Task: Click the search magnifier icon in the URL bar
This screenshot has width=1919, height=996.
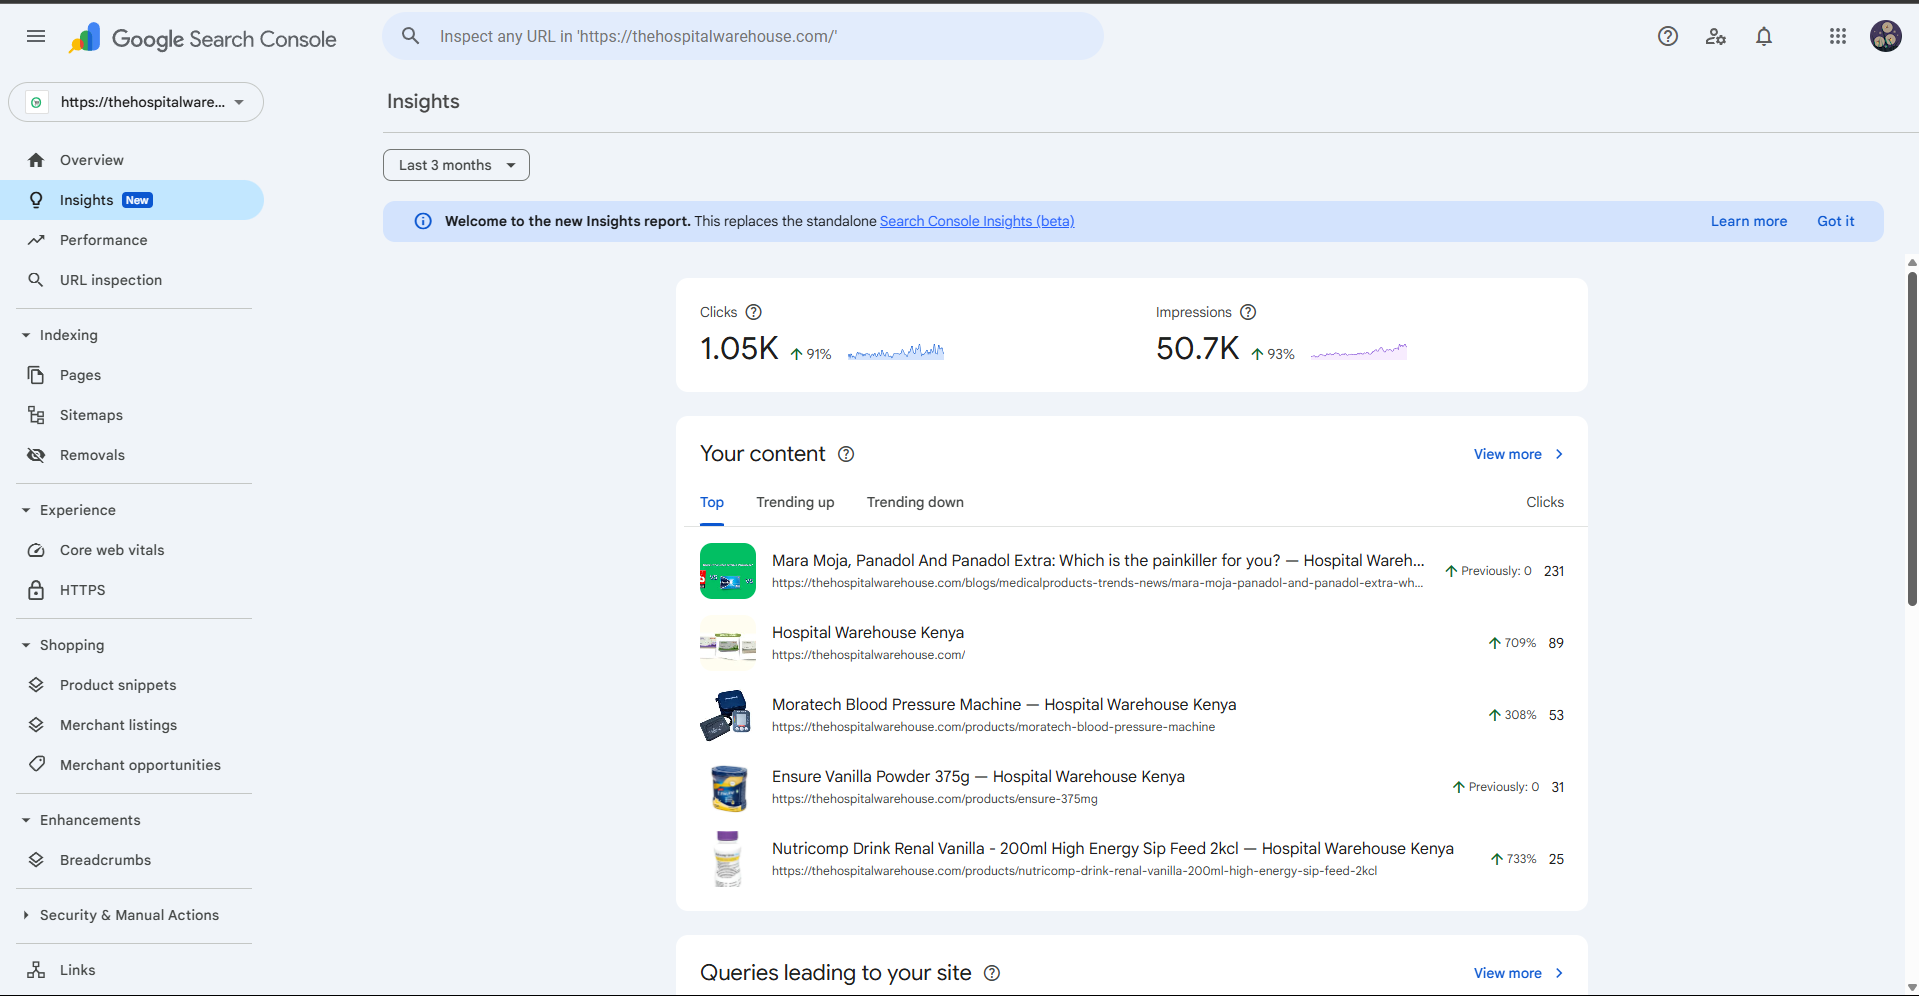Action: coord(410,37)
